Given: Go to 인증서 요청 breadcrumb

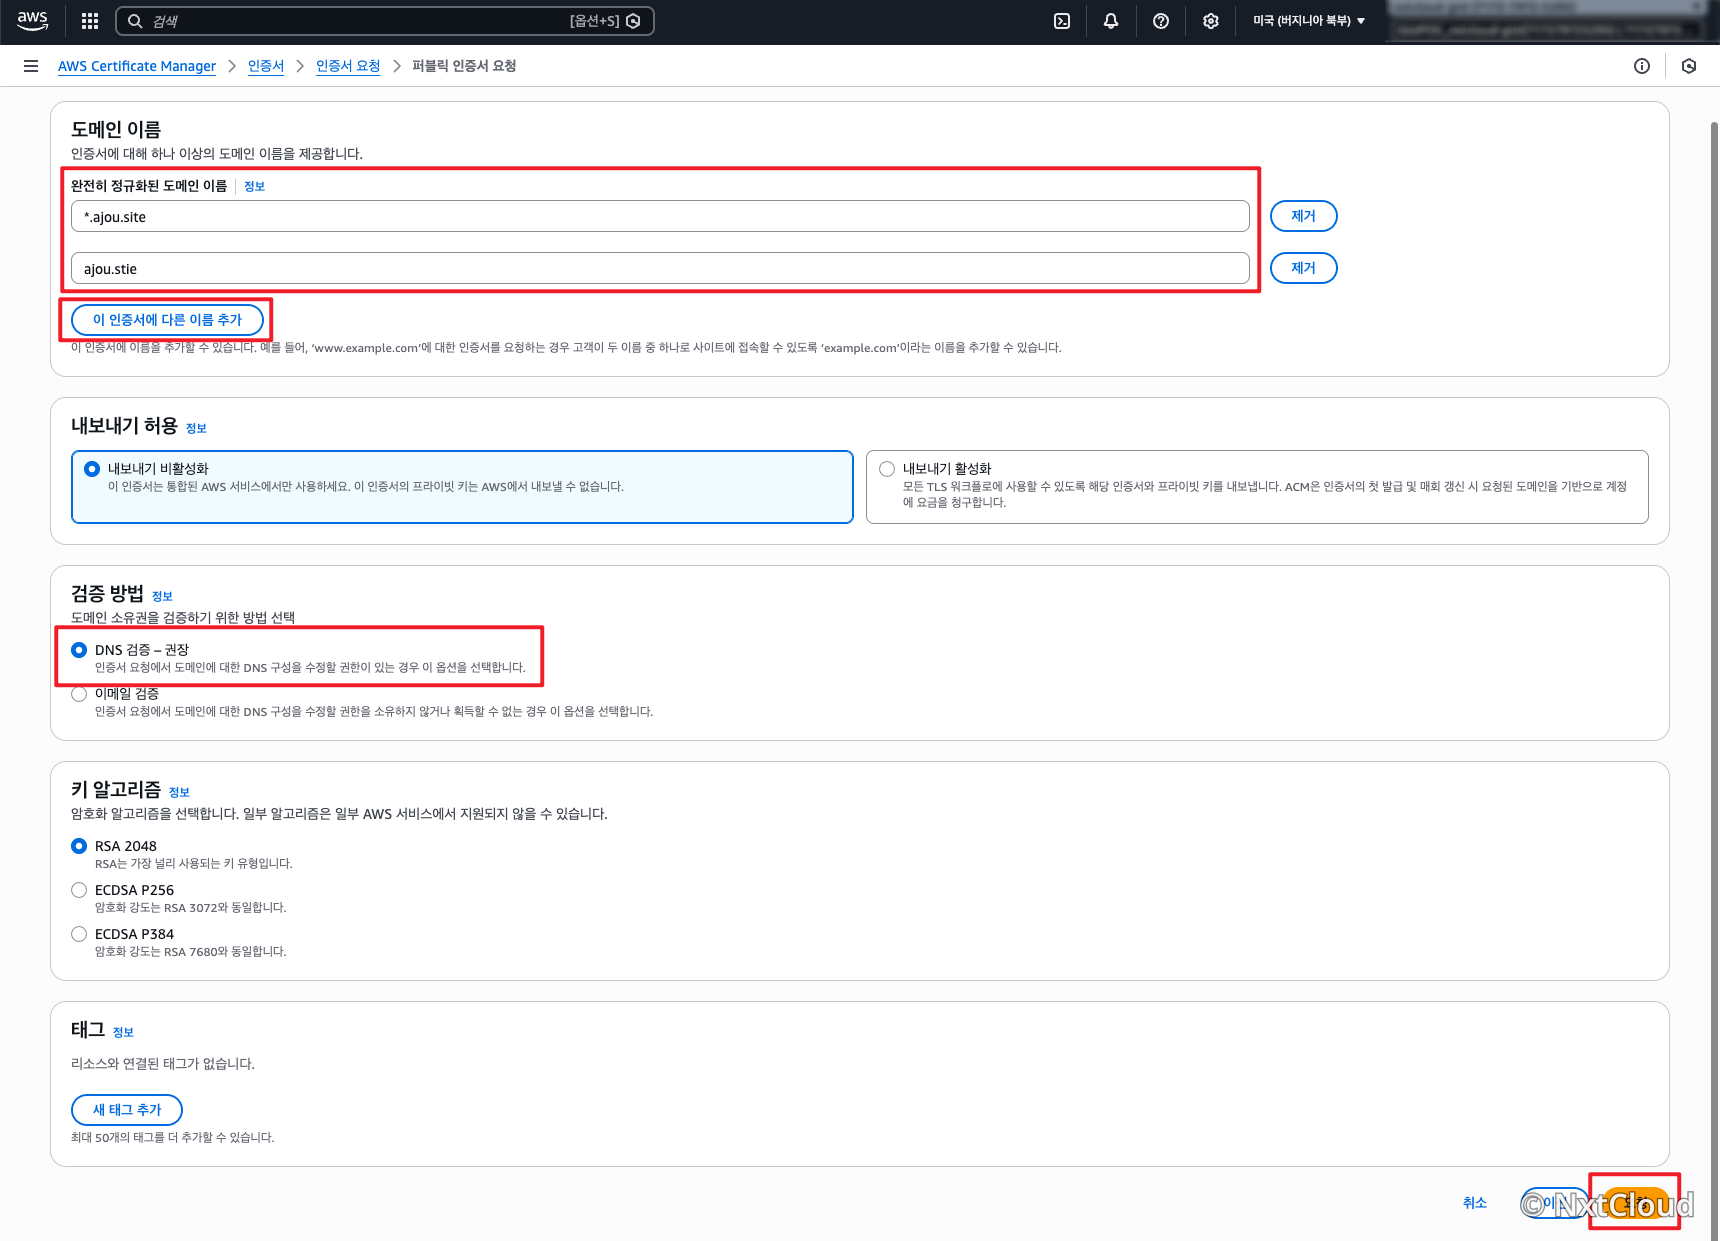Looking at the screenshot, I should [x=348, y=66].
